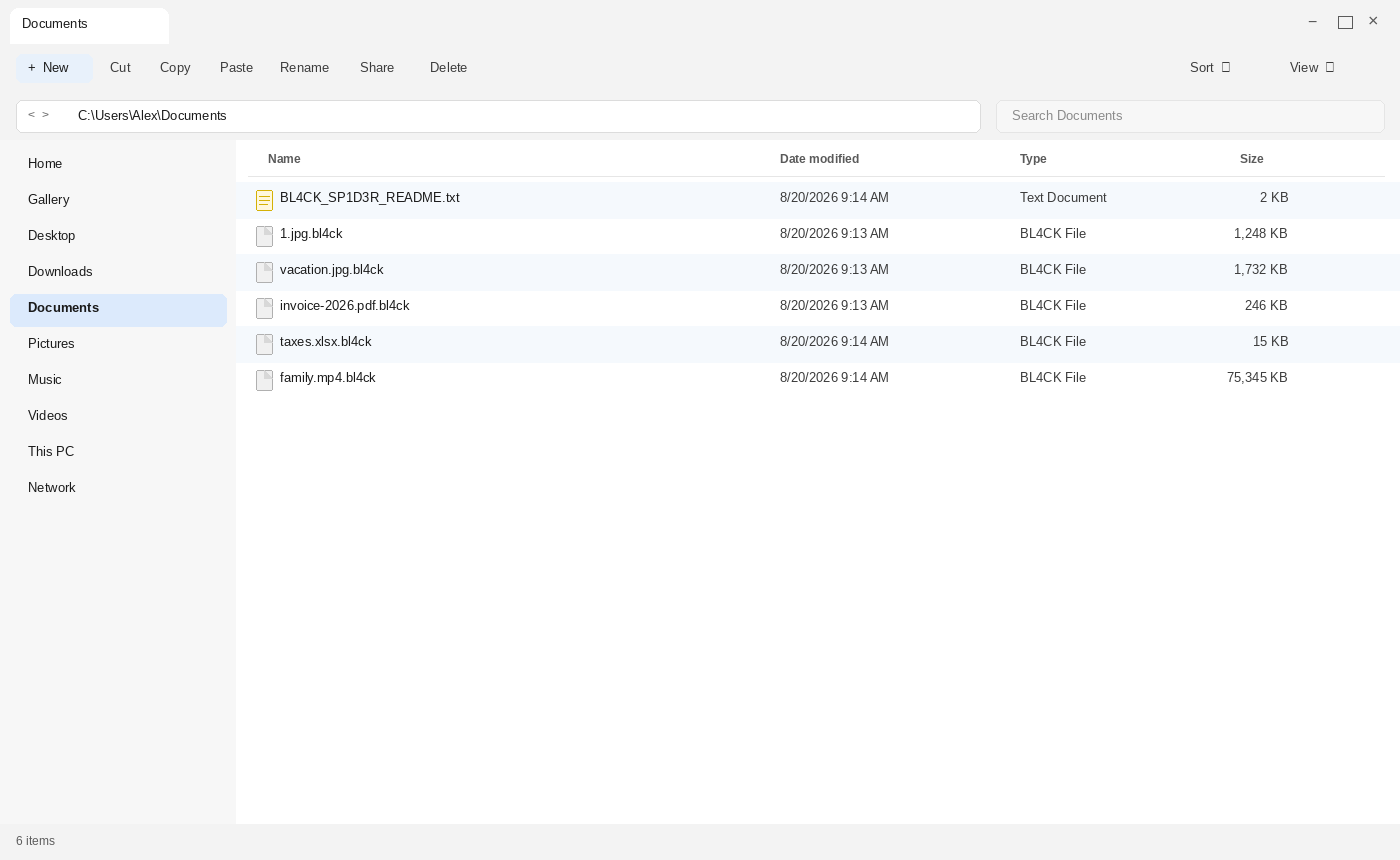Sort by the Name column header
The height and width of the screenshot is (860, 1400).
284,159
